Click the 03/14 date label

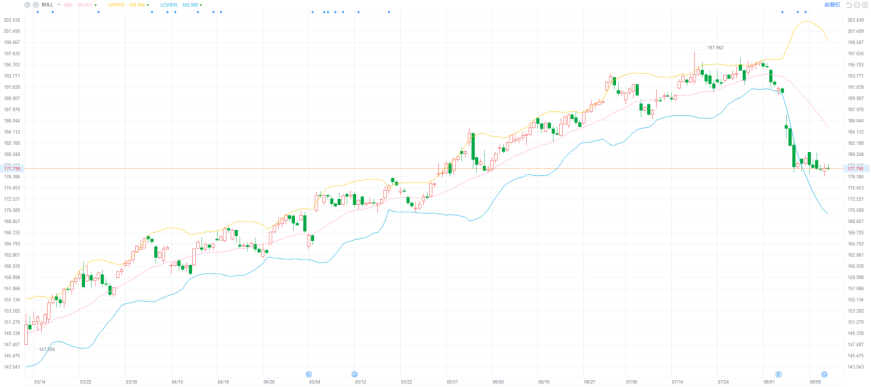[40, 382]
